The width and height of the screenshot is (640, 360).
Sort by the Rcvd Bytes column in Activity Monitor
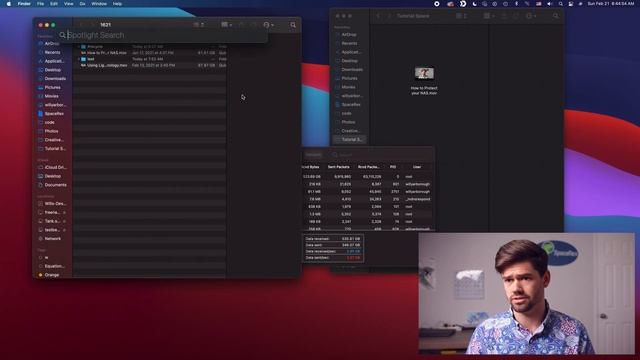[x=311, y=167]
